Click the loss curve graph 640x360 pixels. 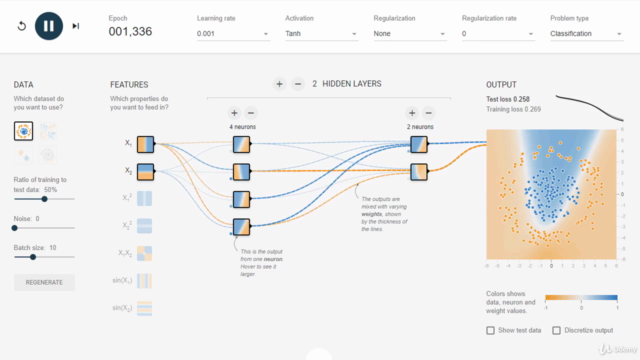(589, 108)
